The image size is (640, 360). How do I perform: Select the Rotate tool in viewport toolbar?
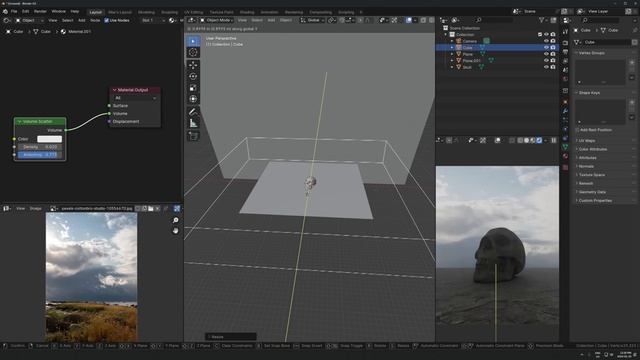click(x=193, y=76)
